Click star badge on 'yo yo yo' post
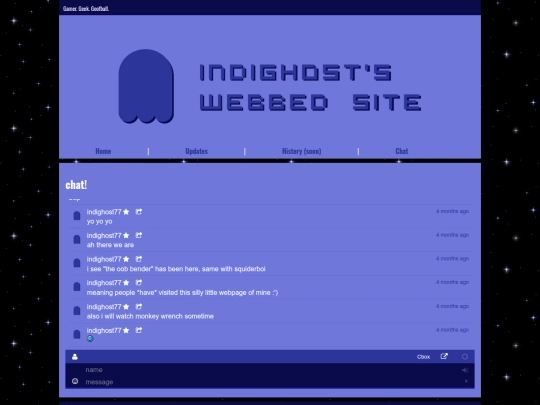540x405 pixels. pos(126,212)
